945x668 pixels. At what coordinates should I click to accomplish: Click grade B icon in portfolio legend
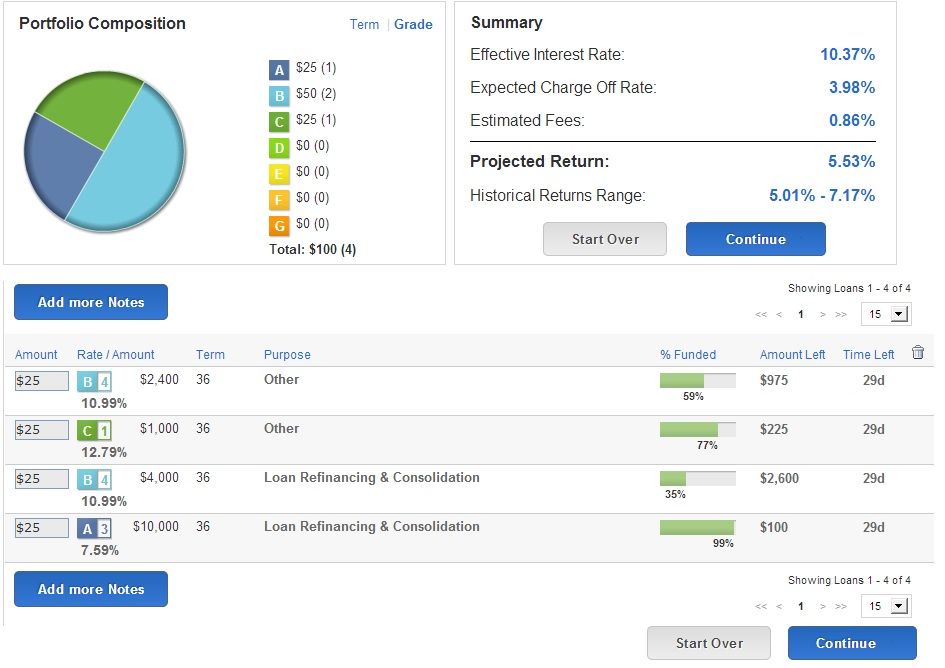pos(279,96)
